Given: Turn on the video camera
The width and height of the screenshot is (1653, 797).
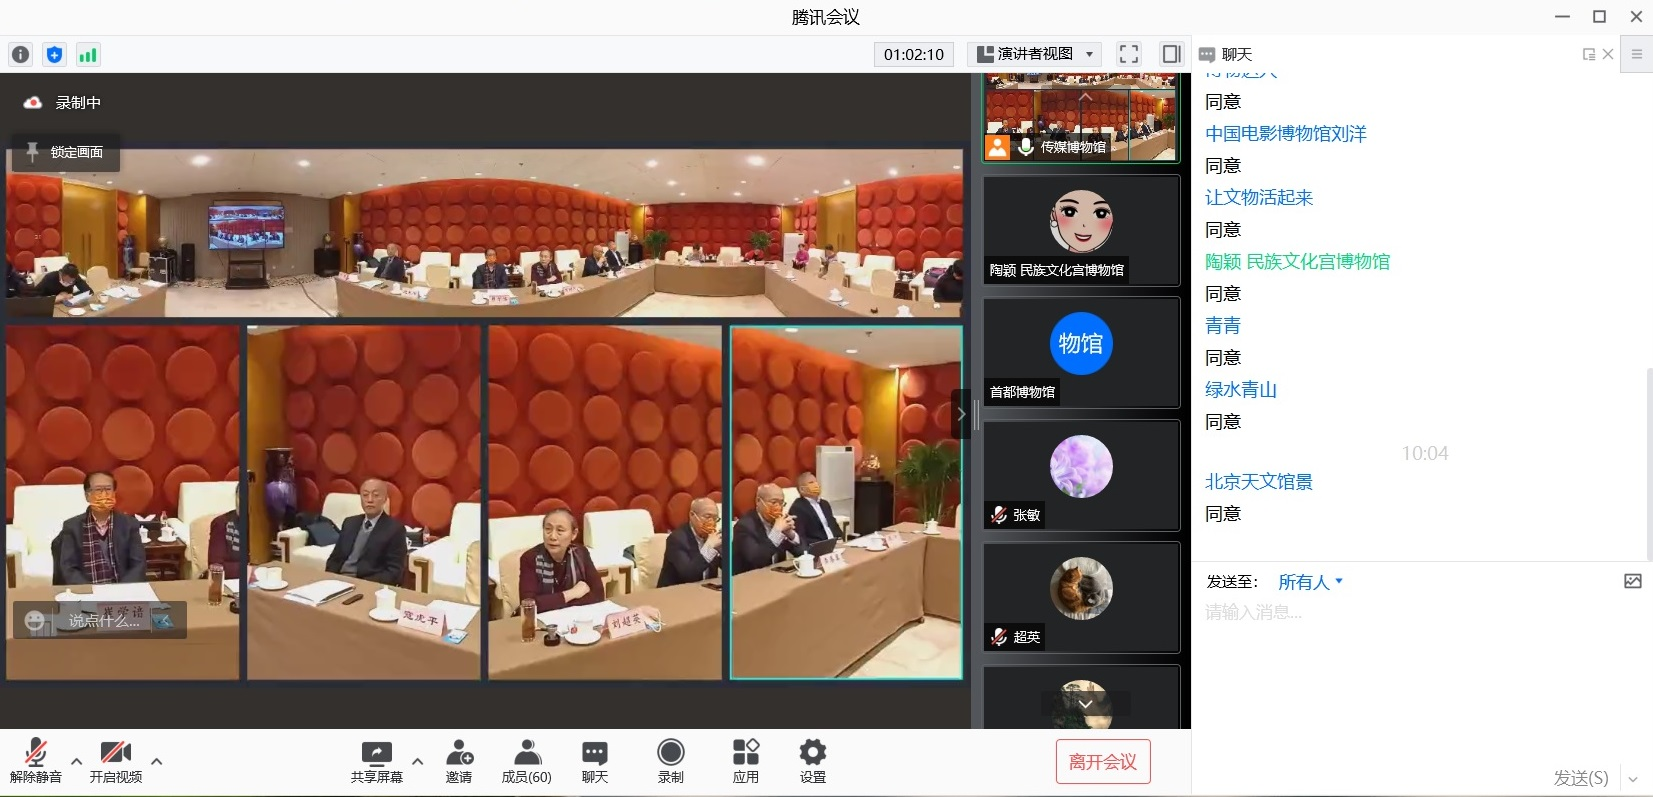Looking at the screenshot, I should (115, 761).
